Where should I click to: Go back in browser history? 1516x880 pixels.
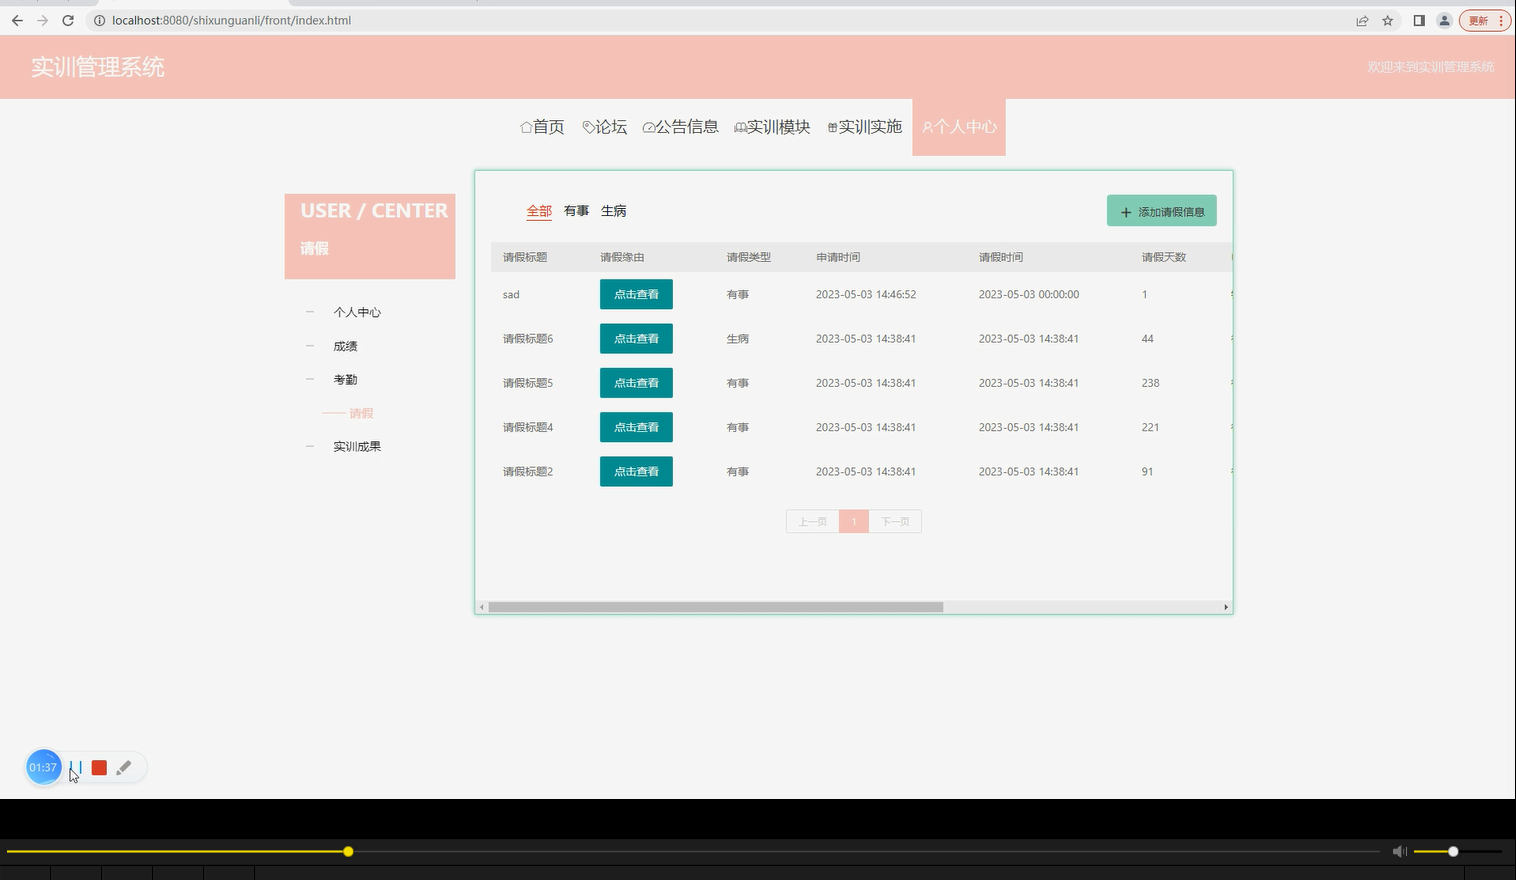coord(17,20)
